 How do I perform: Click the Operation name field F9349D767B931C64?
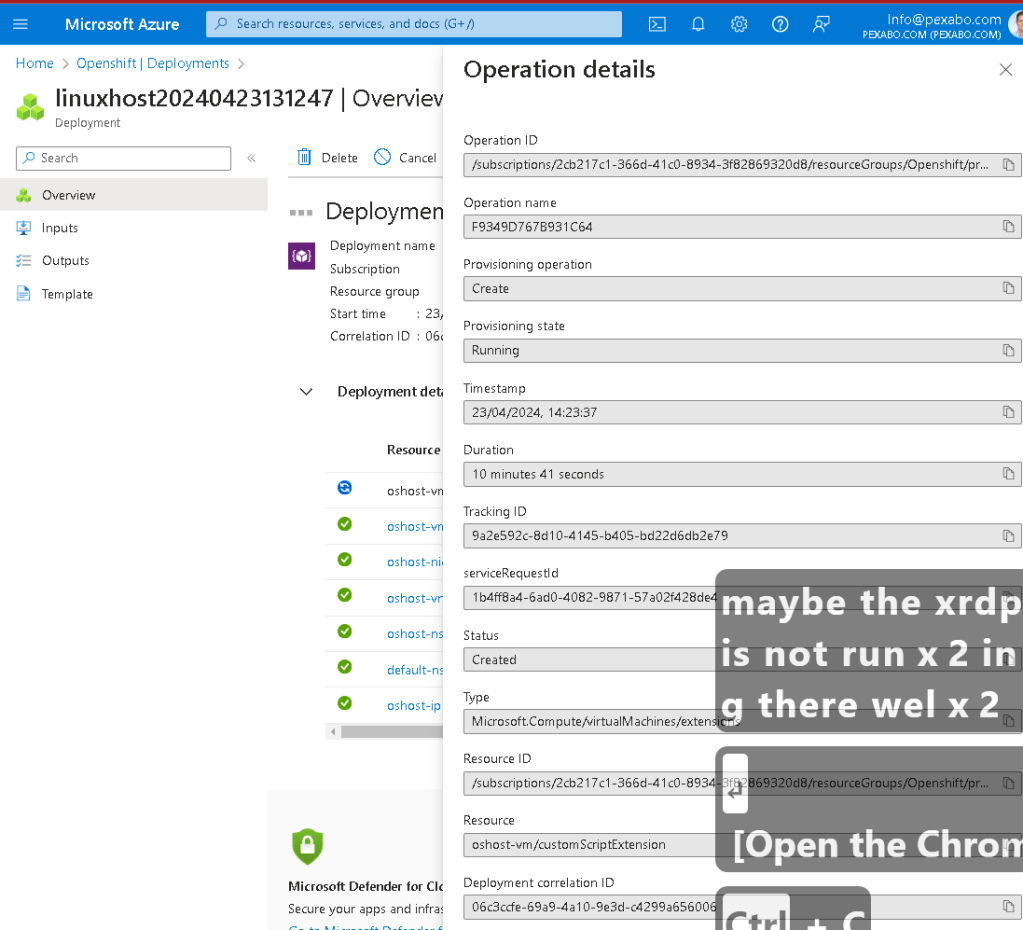pyautogui.click(x=742, y=226)
